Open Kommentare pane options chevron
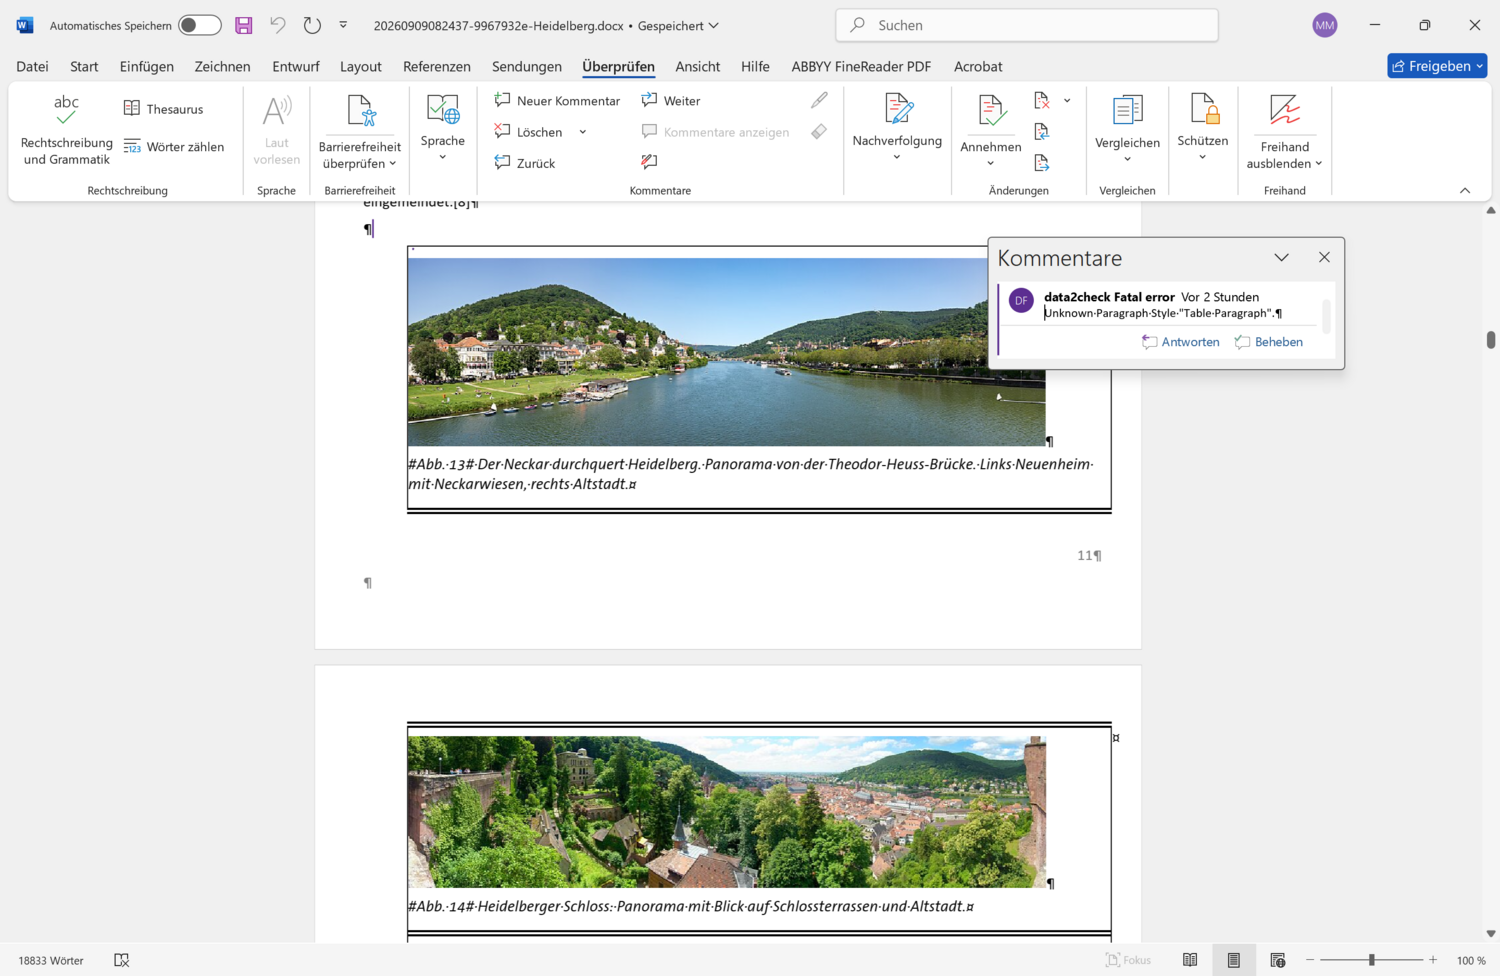This screenshot has width=1500, height=976. point(1281,258)
